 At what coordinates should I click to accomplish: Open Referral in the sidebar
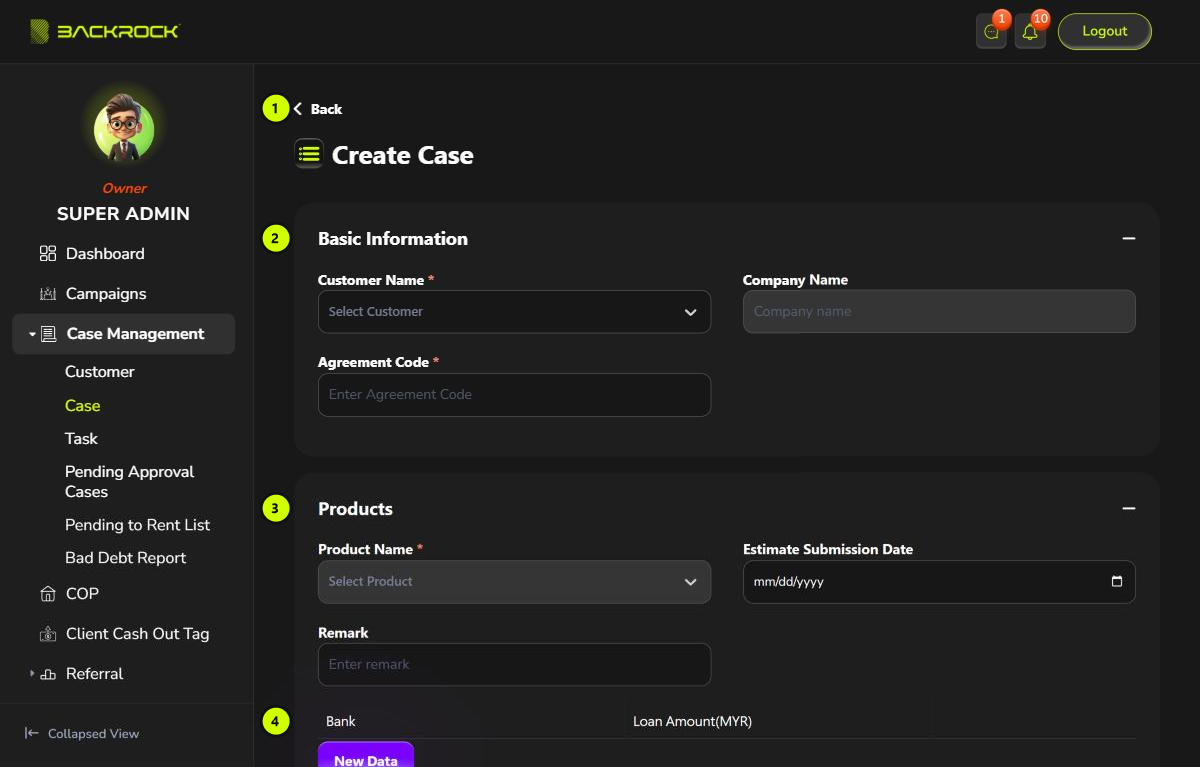point(94,674)
